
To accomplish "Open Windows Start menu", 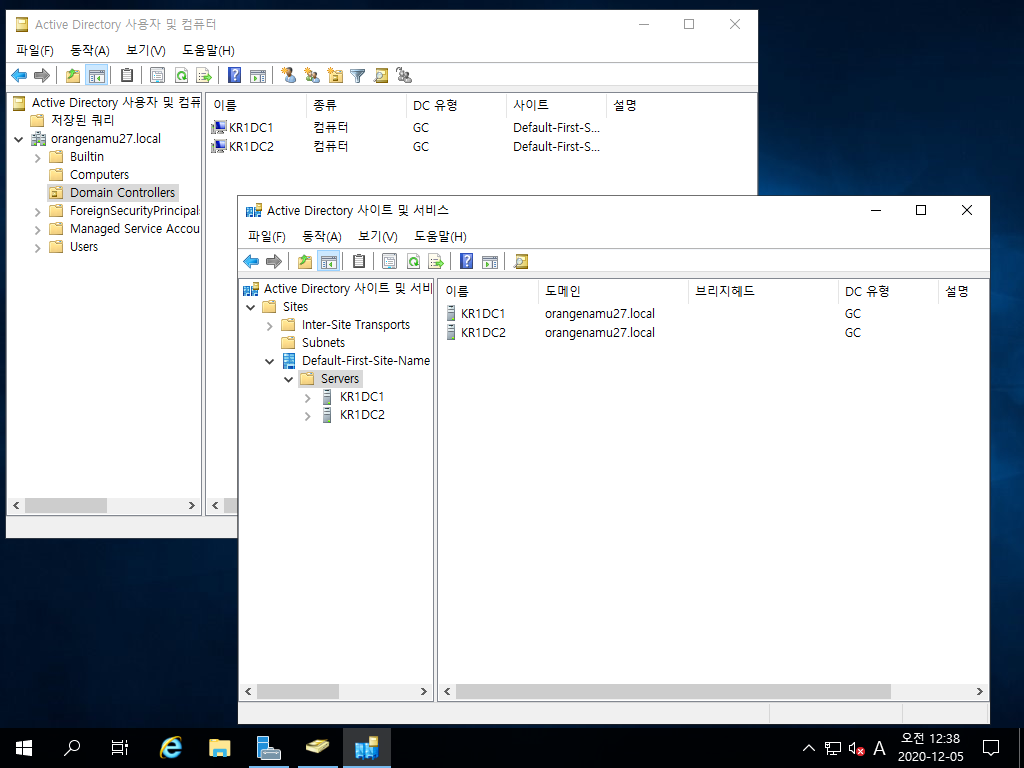I will 24,748.
